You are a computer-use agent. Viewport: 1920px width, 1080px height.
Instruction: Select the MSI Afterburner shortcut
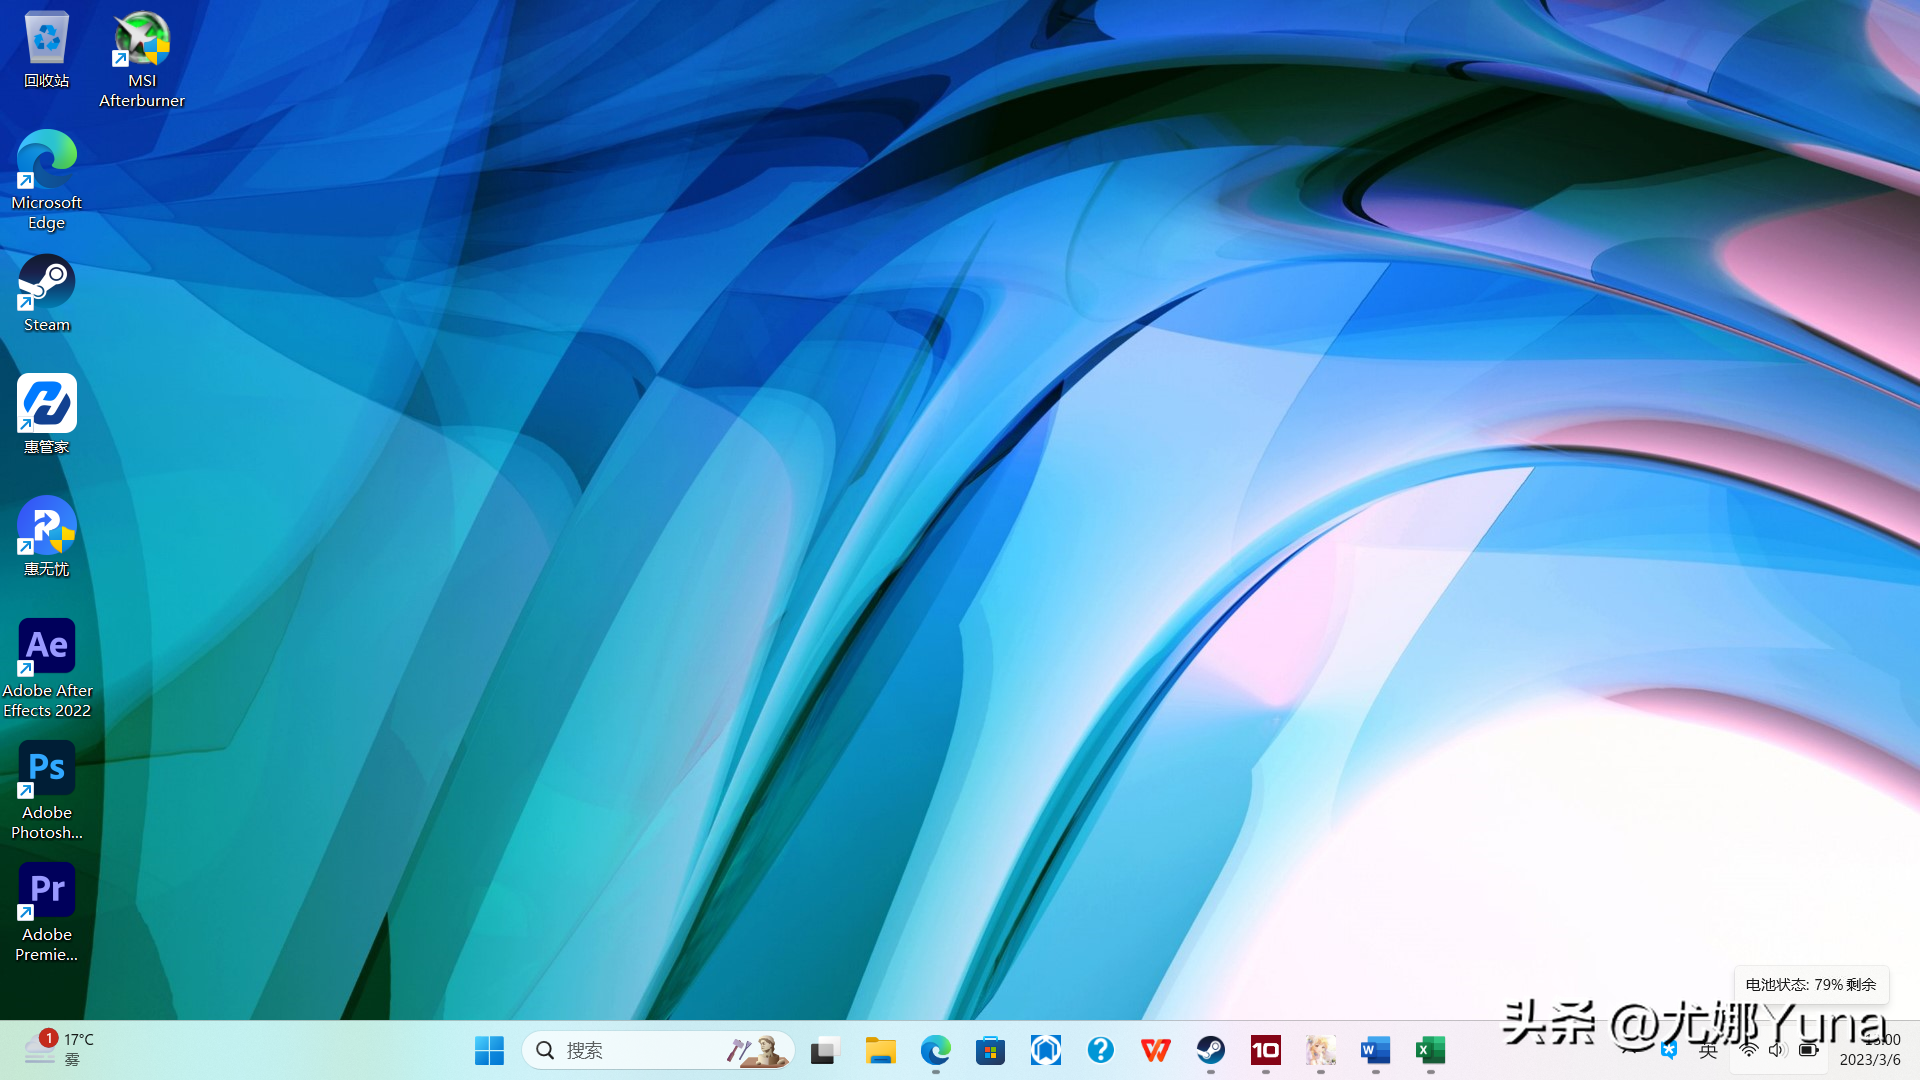142,58
